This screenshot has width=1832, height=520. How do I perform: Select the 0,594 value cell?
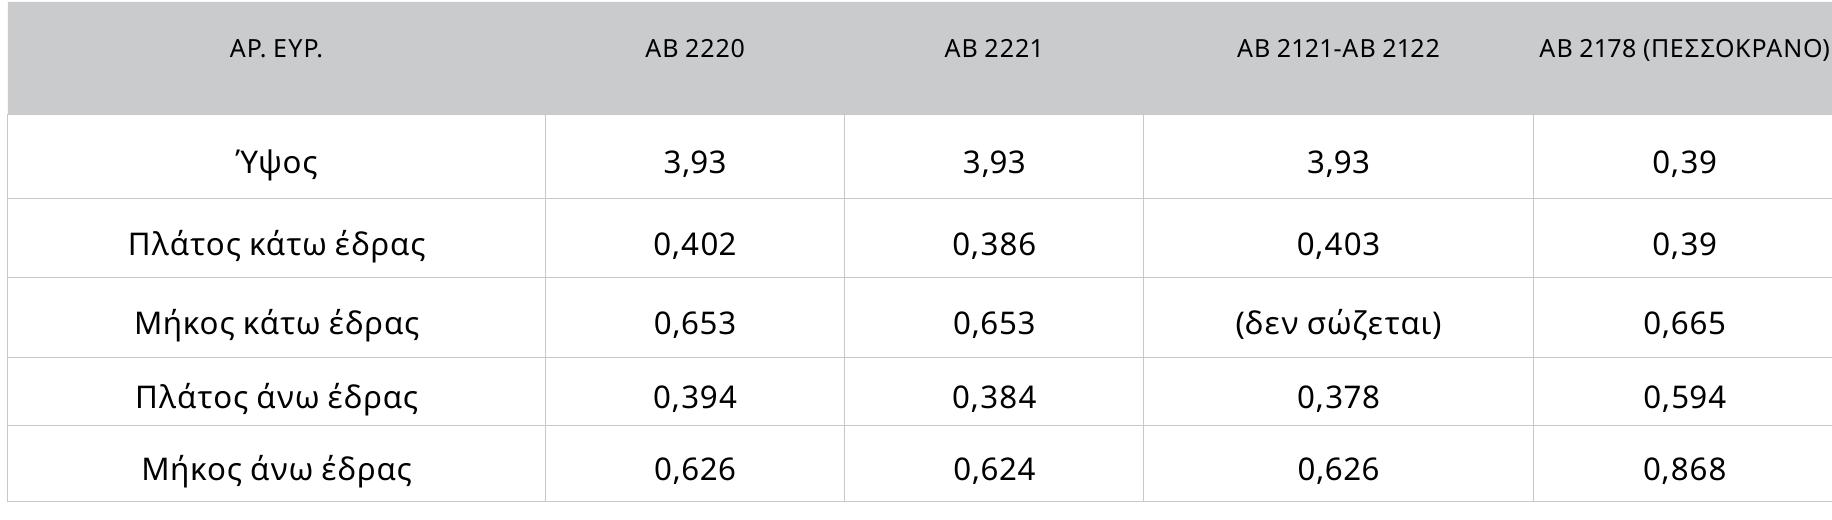[x=1684, y=397]
